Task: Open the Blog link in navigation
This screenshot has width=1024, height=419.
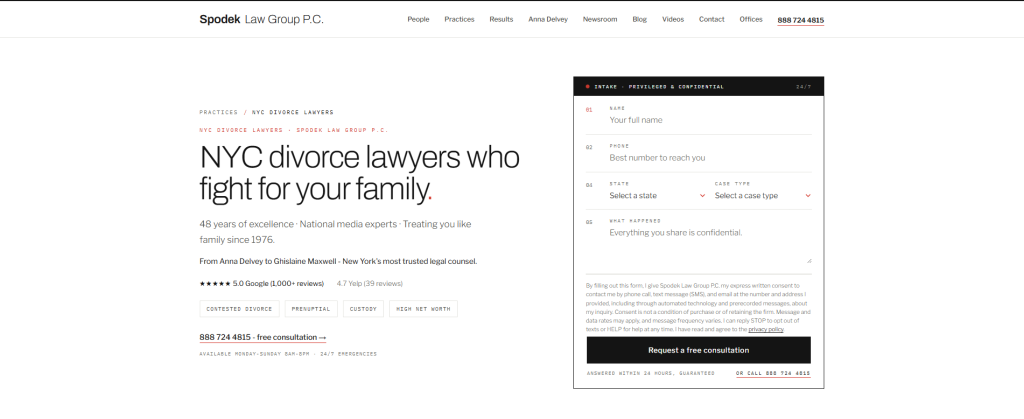Action: (639, 20)
